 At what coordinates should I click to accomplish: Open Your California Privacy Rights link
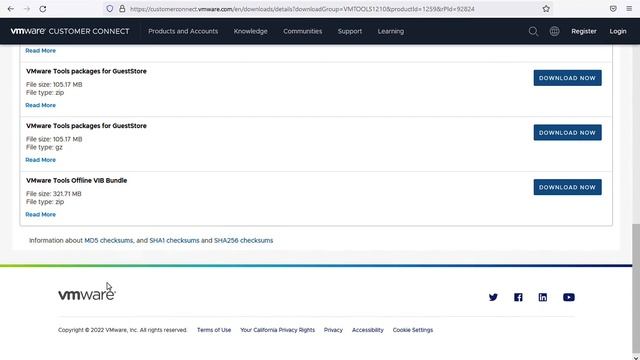click(x=278, y=330)
